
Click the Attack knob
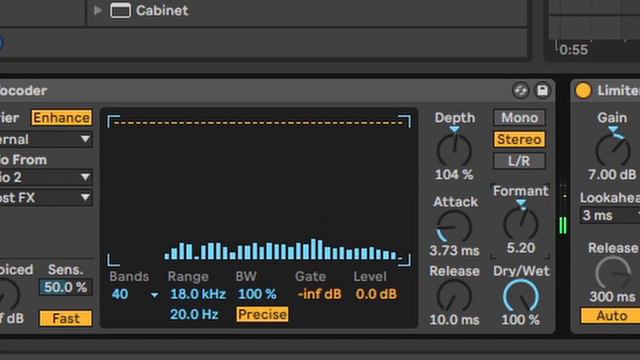454,226
